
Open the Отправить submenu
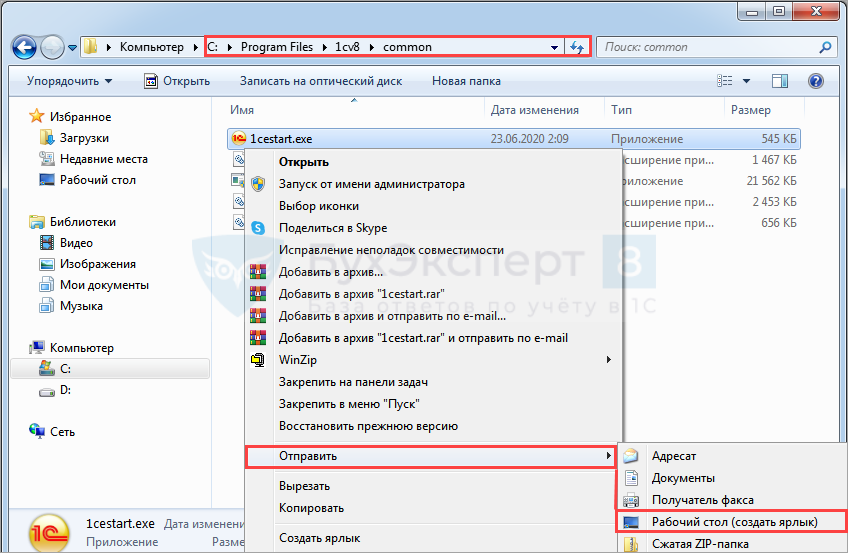(431, 456)
